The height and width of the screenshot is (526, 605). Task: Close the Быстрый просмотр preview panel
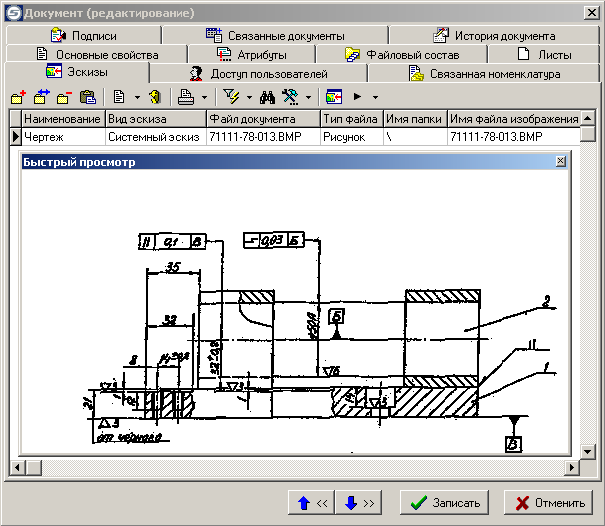pos(559,161)
